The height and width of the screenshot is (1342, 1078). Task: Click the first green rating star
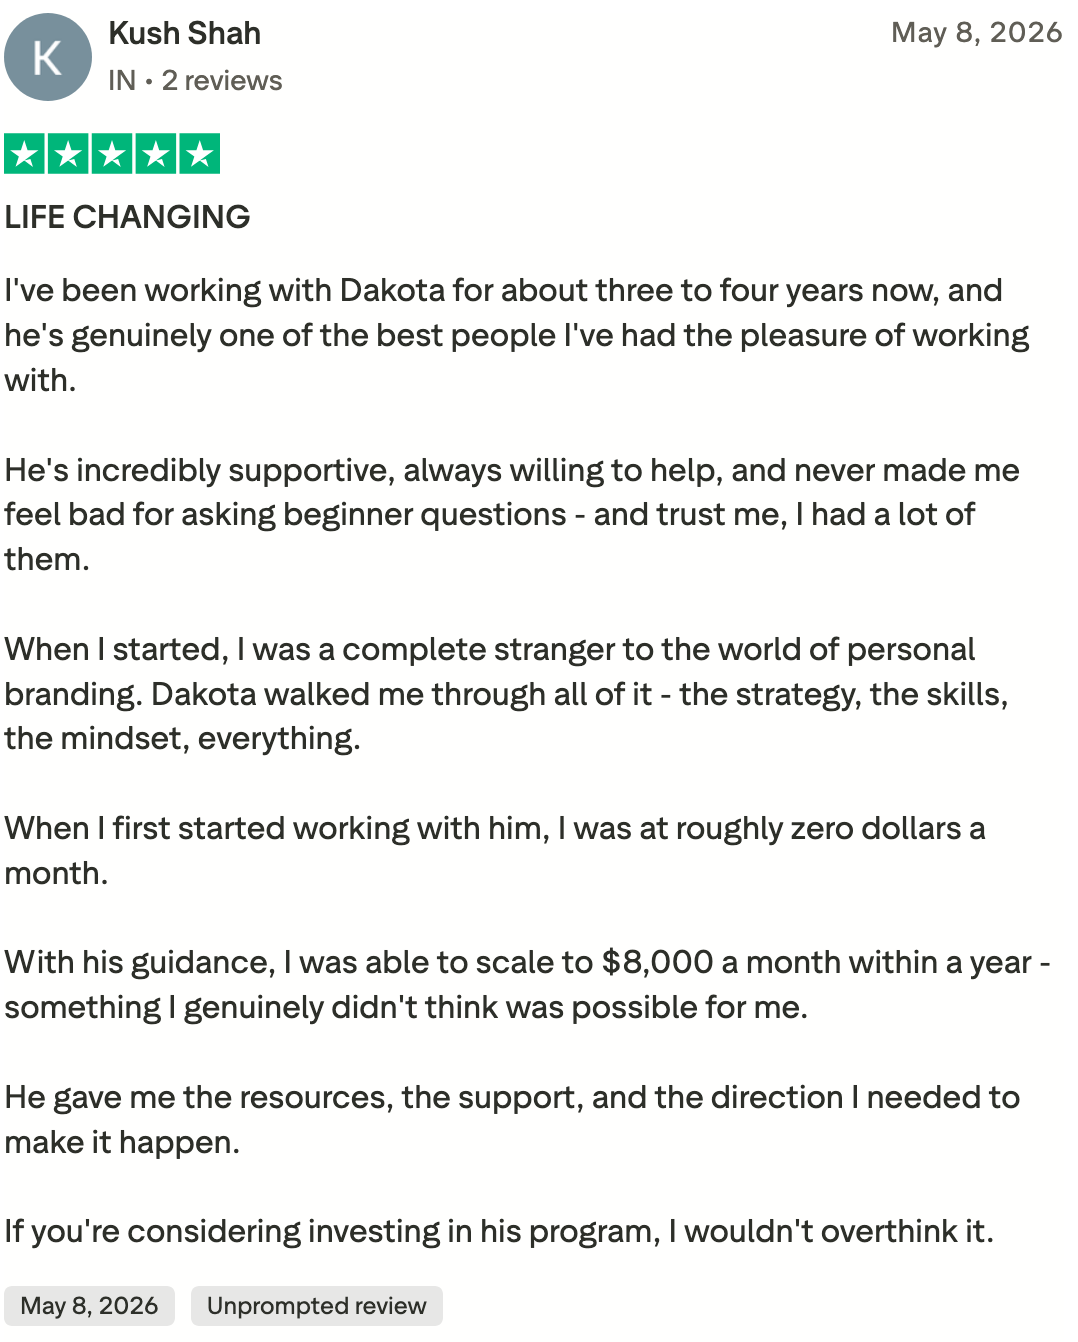coord(25,154)
